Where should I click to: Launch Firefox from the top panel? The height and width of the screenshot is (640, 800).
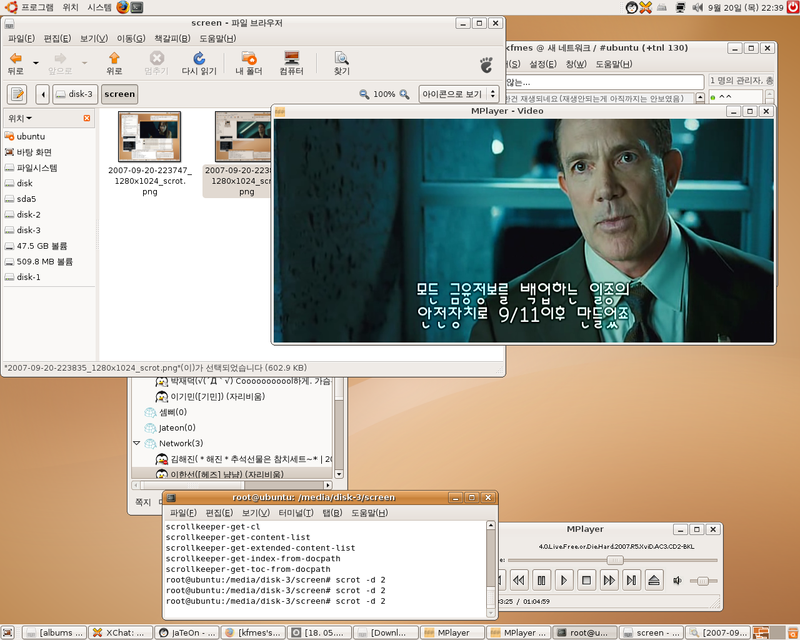click(122, 7)
